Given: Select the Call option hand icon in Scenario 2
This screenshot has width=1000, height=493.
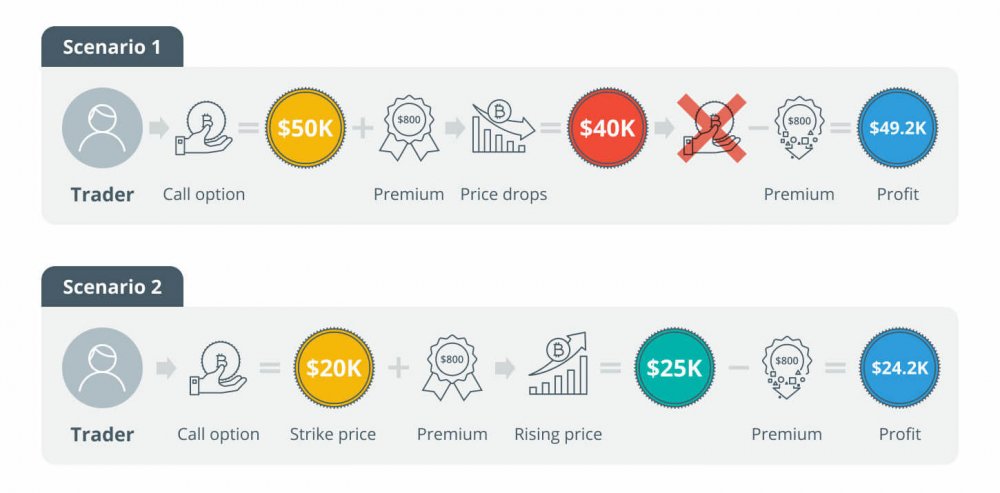Looking at the screenshot, I should (x=218, y=368).
